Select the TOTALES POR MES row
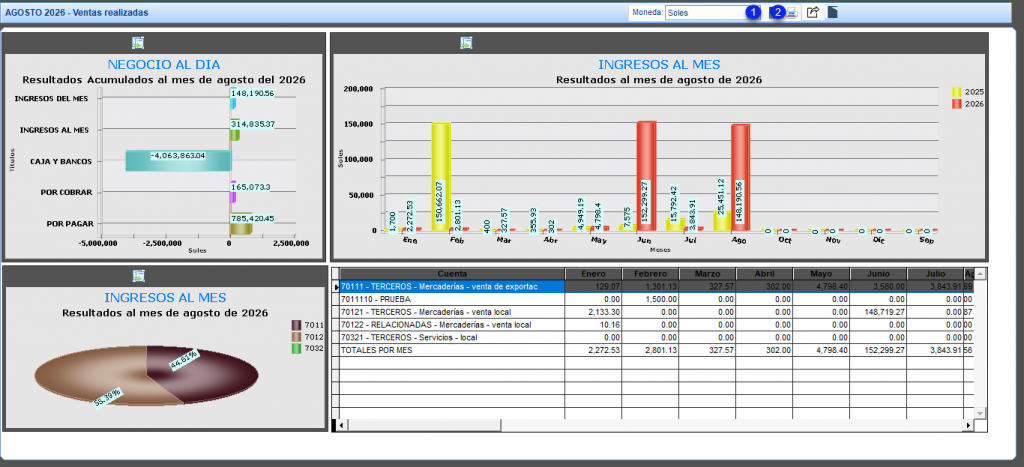Screen dimensions: 1024x467 coord(652,350)
